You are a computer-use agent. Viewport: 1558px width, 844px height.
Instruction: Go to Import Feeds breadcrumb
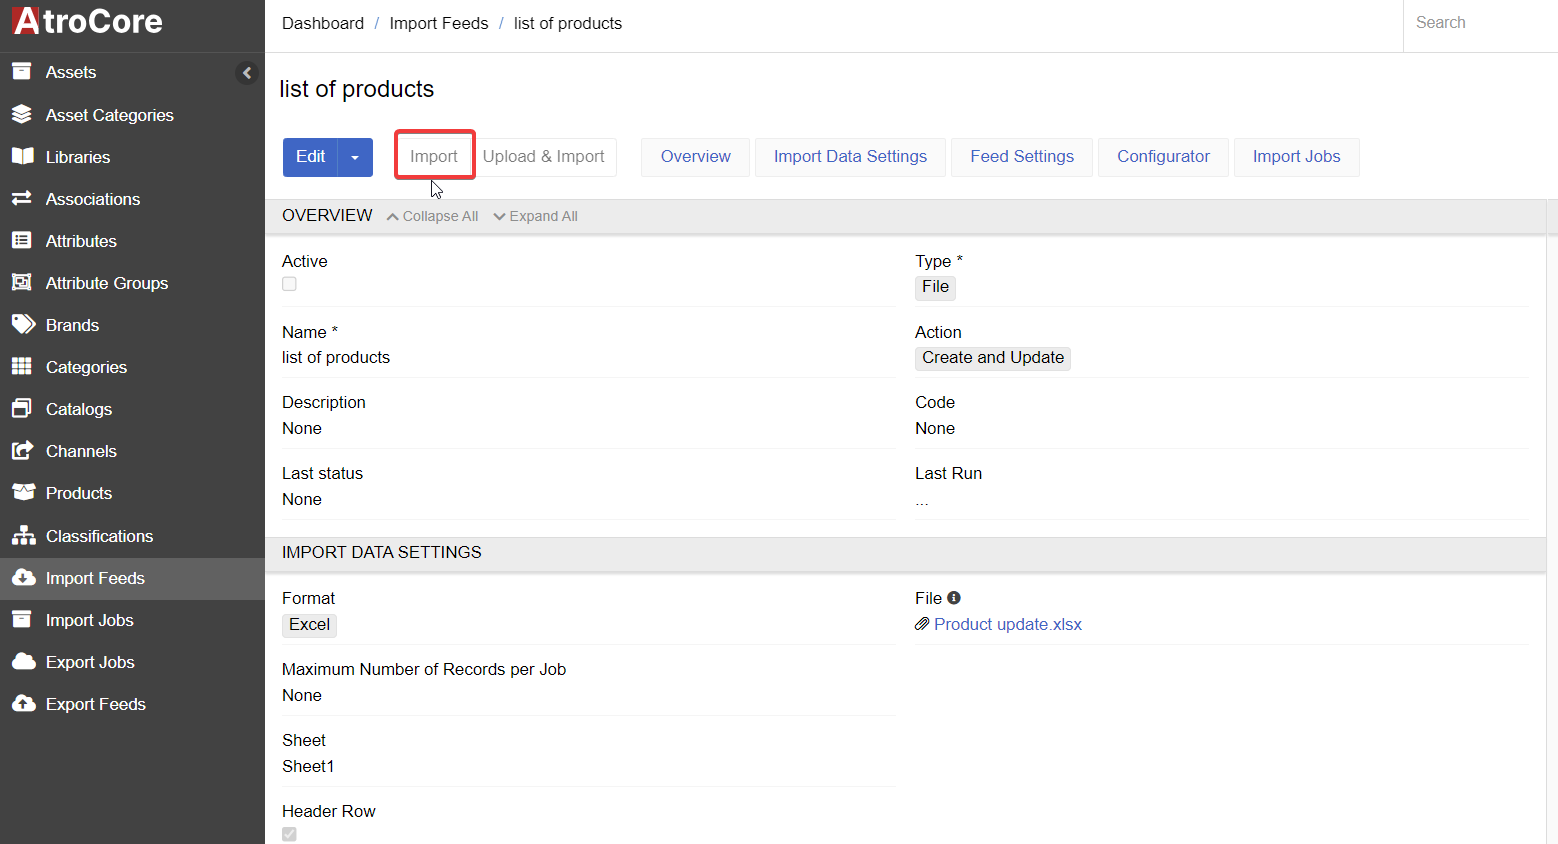(439, 23)
